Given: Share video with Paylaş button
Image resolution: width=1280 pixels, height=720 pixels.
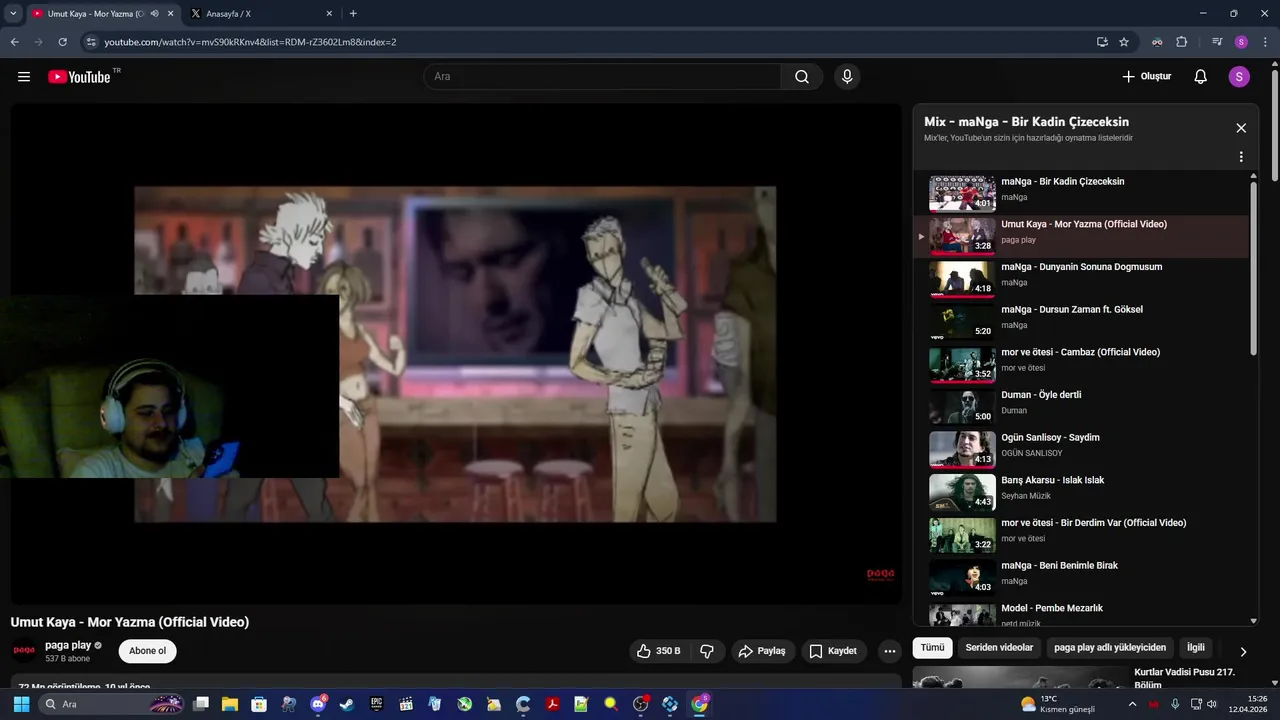Looking at the screenshot, I should [763, 651].
